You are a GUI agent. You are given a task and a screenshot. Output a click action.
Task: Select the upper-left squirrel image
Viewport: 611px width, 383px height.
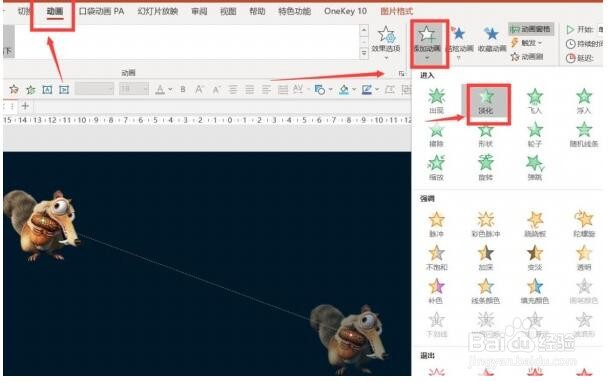click(x=42, y=225)
